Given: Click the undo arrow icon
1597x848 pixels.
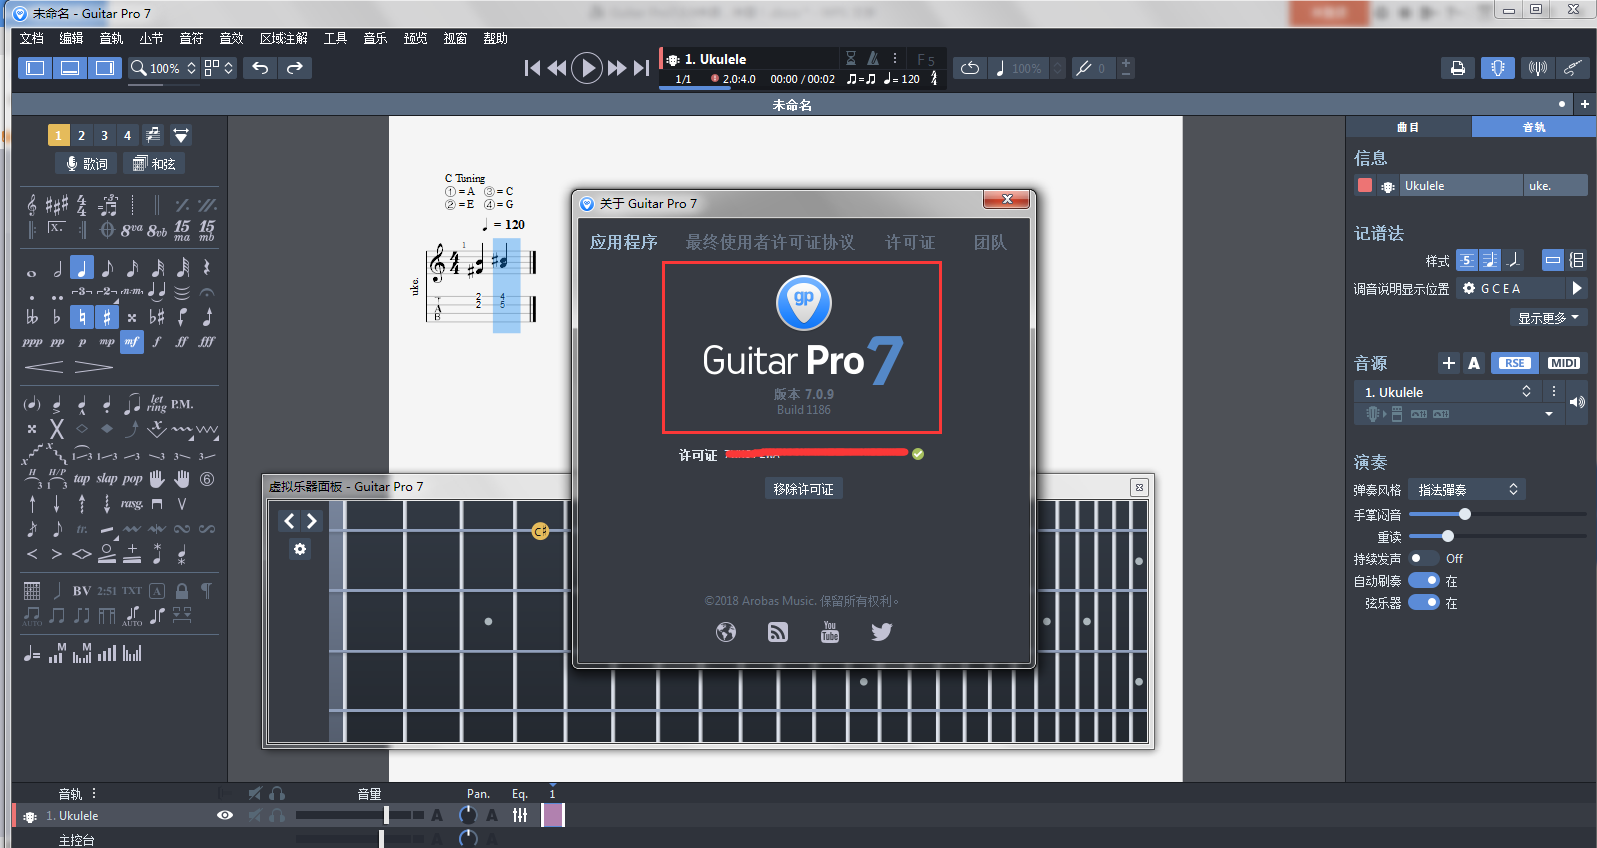Looking at the screenshot, I should [260, 68].
